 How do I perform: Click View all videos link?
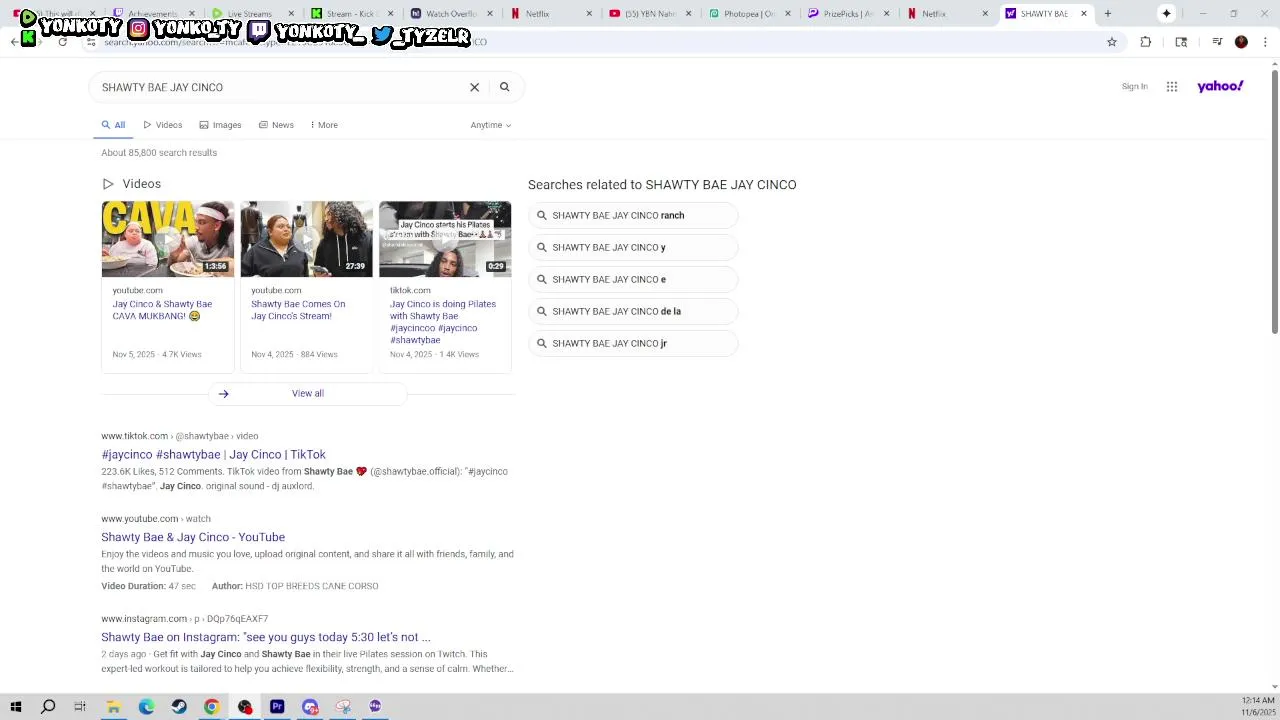308,394
